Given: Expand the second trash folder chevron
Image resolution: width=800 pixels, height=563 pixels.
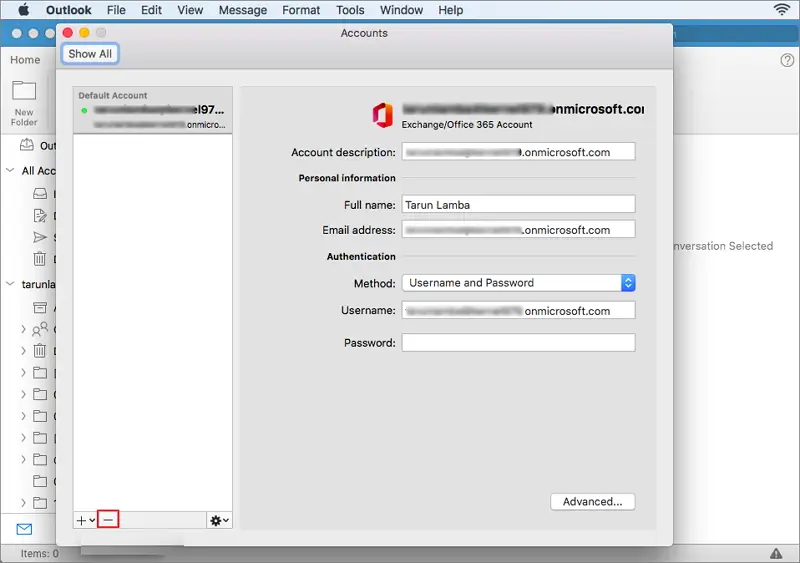Looking at the screenshot, I should [x=23, y=351].
